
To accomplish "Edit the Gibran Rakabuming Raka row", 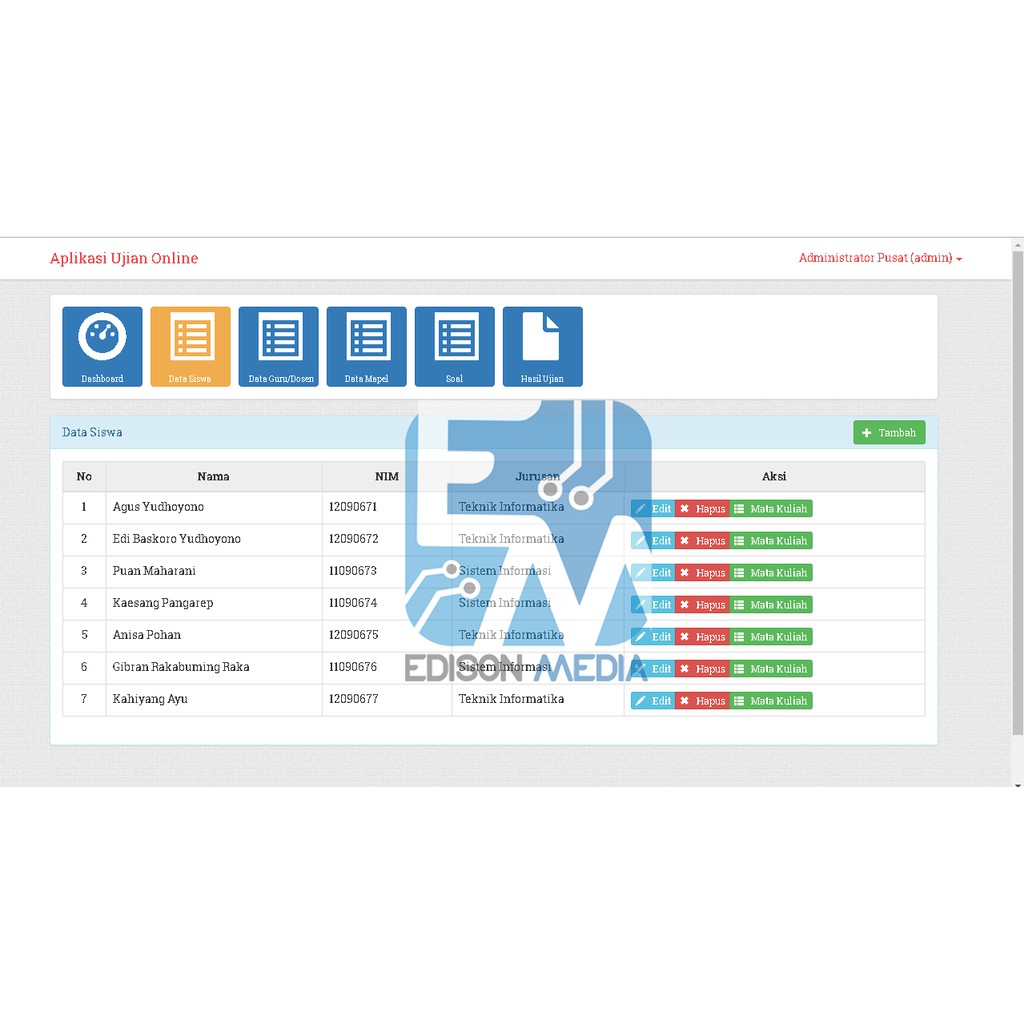I will point(653,669).
